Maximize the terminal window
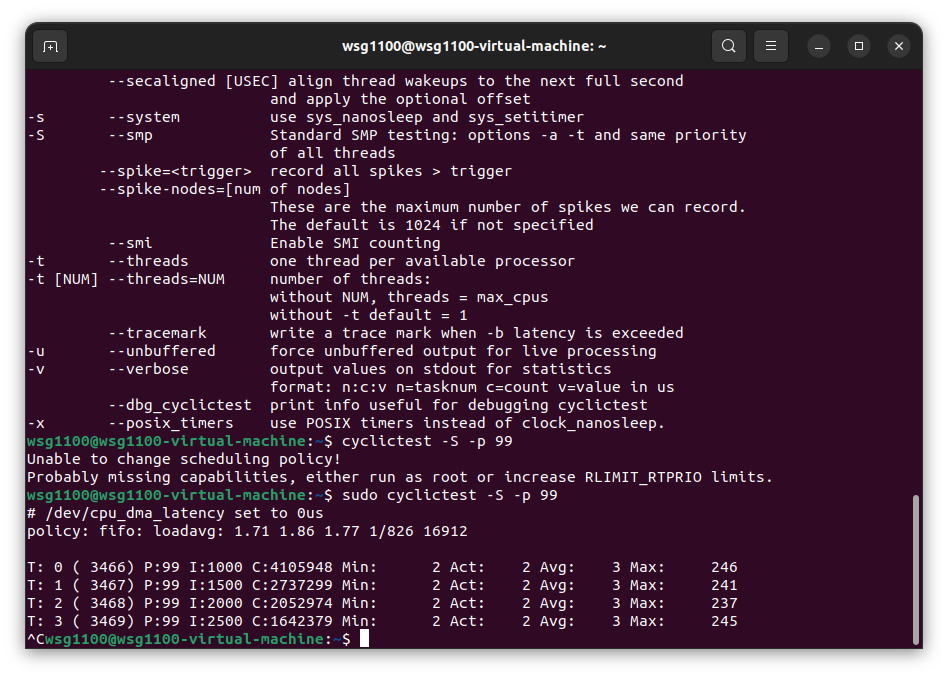 click(859, 46)
